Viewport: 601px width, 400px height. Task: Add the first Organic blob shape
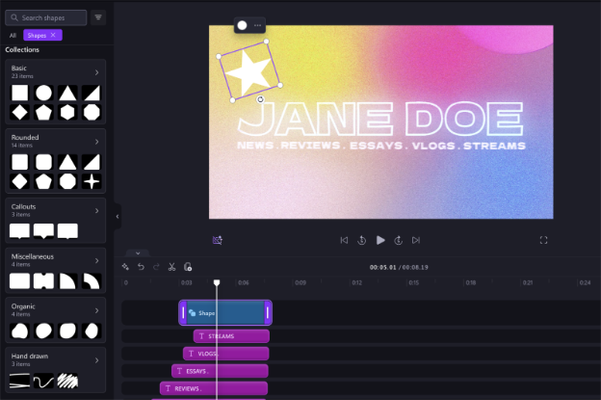20,331
